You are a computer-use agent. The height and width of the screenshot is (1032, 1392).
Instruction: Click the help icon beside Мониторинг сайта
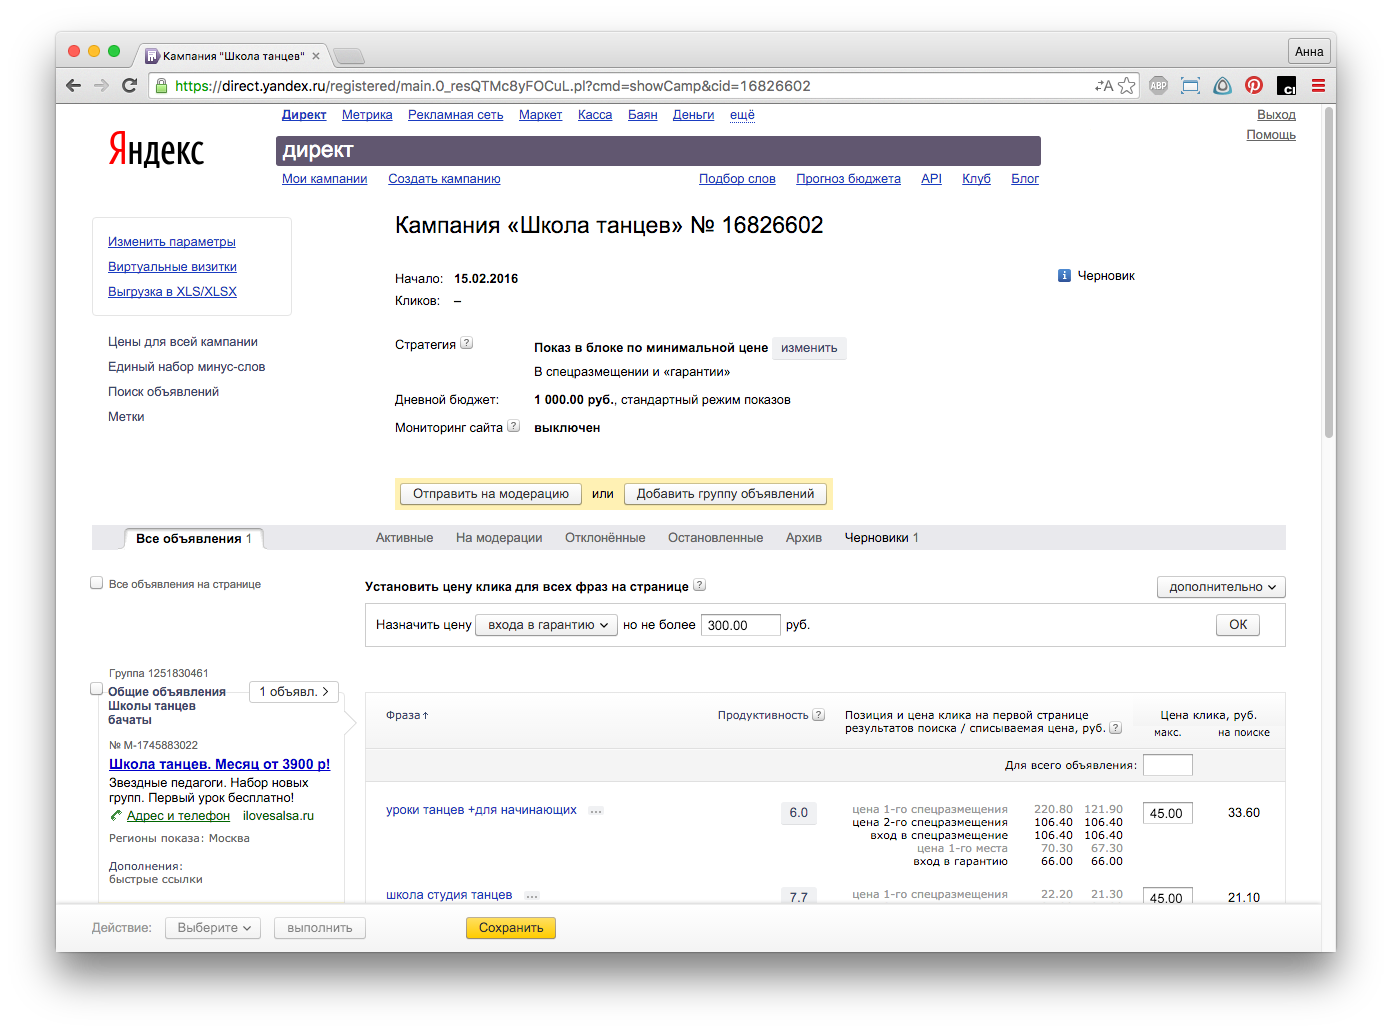513,426
